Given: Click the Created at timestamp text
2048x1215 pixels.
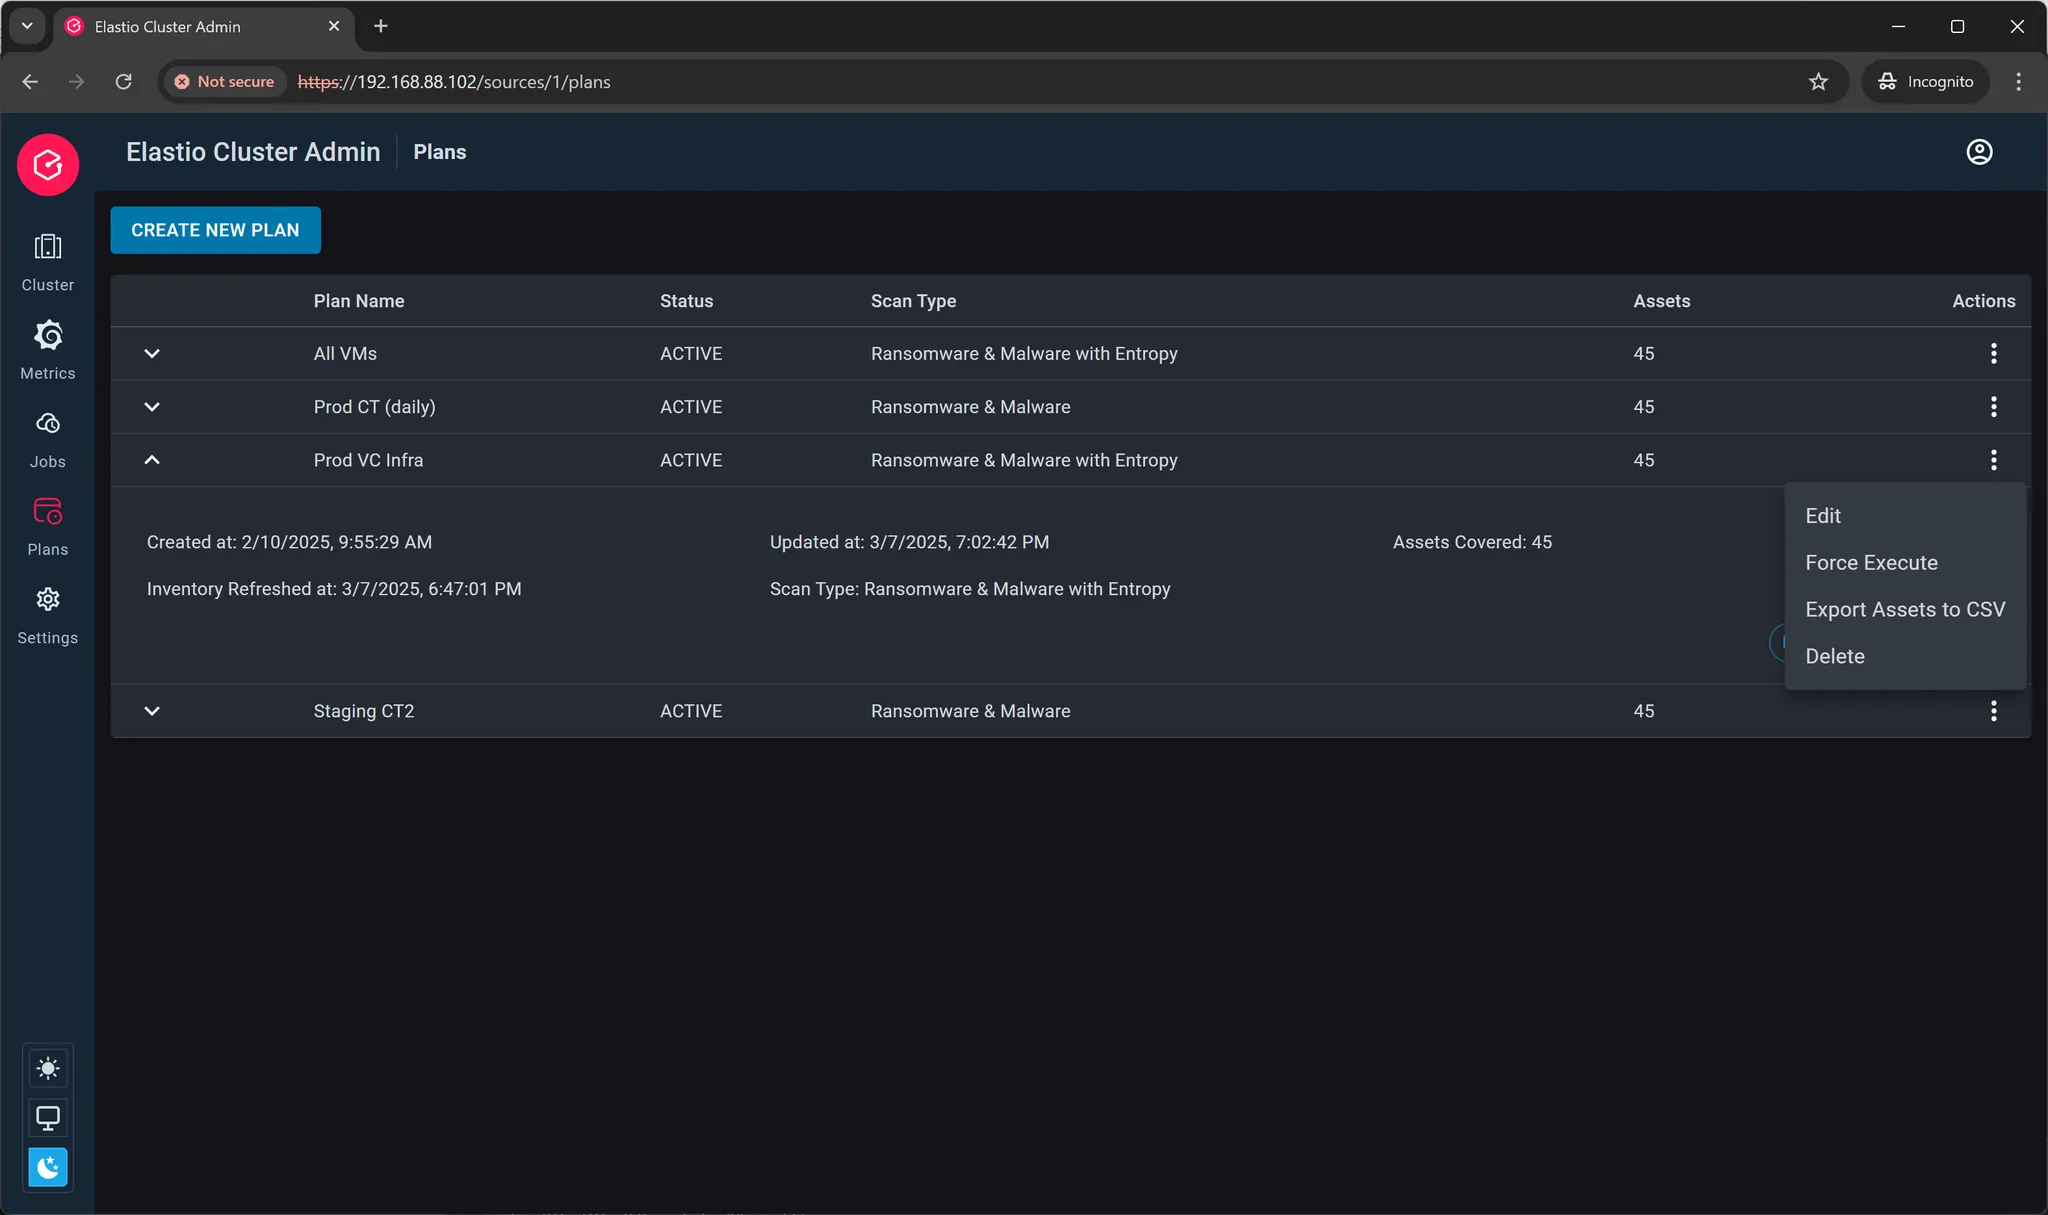Looking at the screenshot, I should [x=289, y=542].
